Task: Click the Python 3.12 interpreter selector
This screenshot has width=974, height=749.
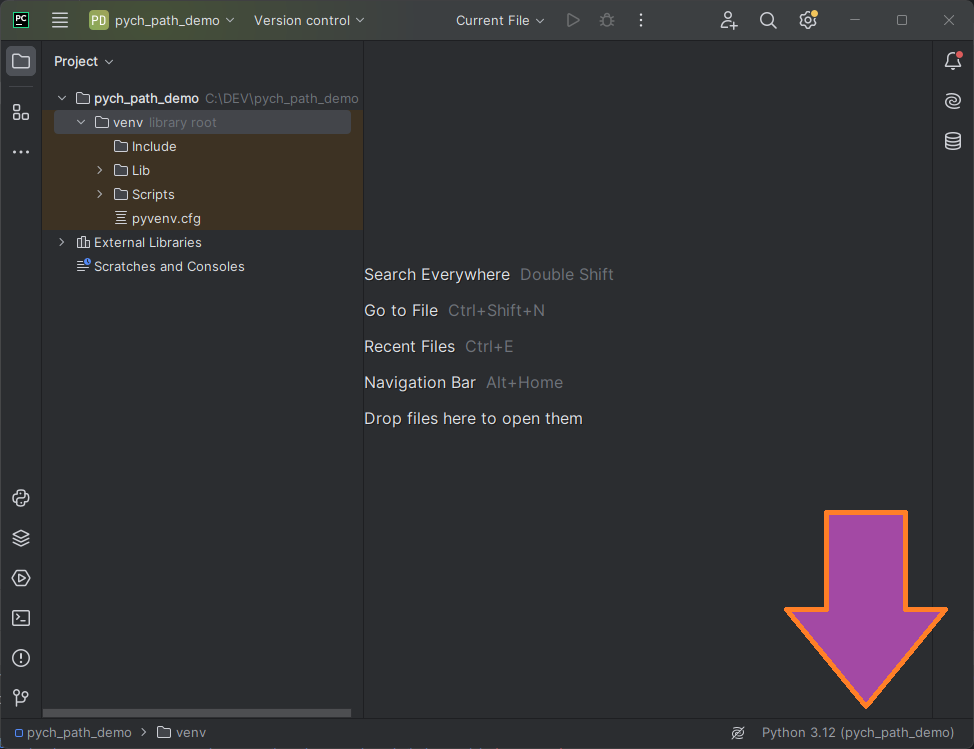Action: (858, 733)
